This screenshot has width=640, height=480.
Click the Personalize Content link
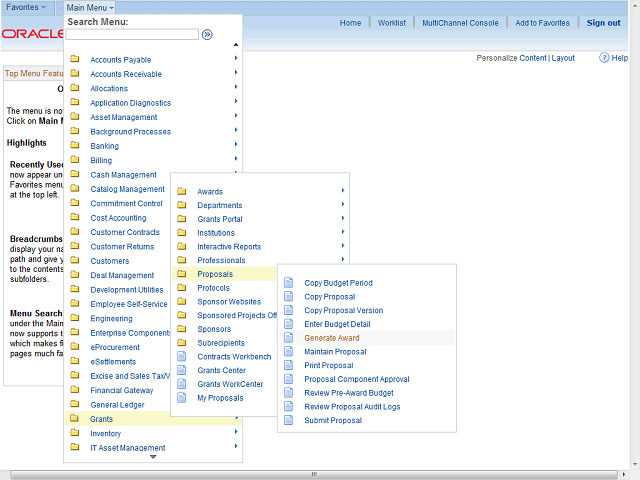511,58
